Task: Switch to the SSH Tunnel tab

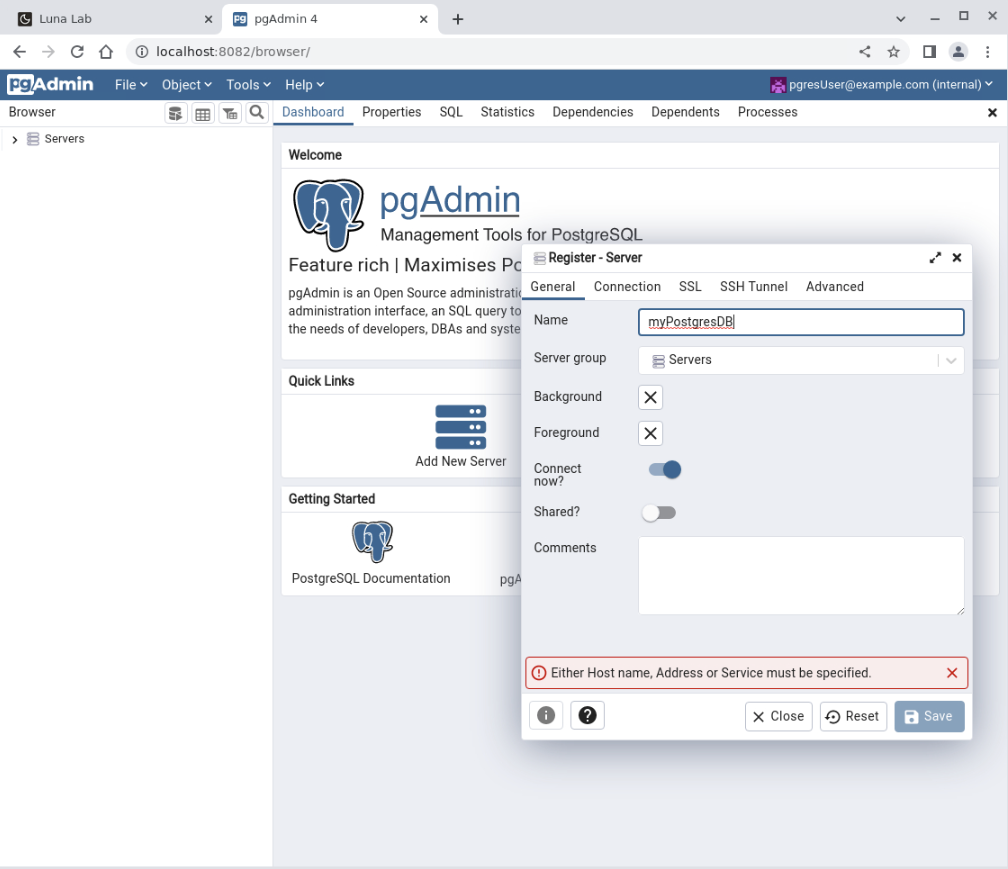Action: click(753, 287)
